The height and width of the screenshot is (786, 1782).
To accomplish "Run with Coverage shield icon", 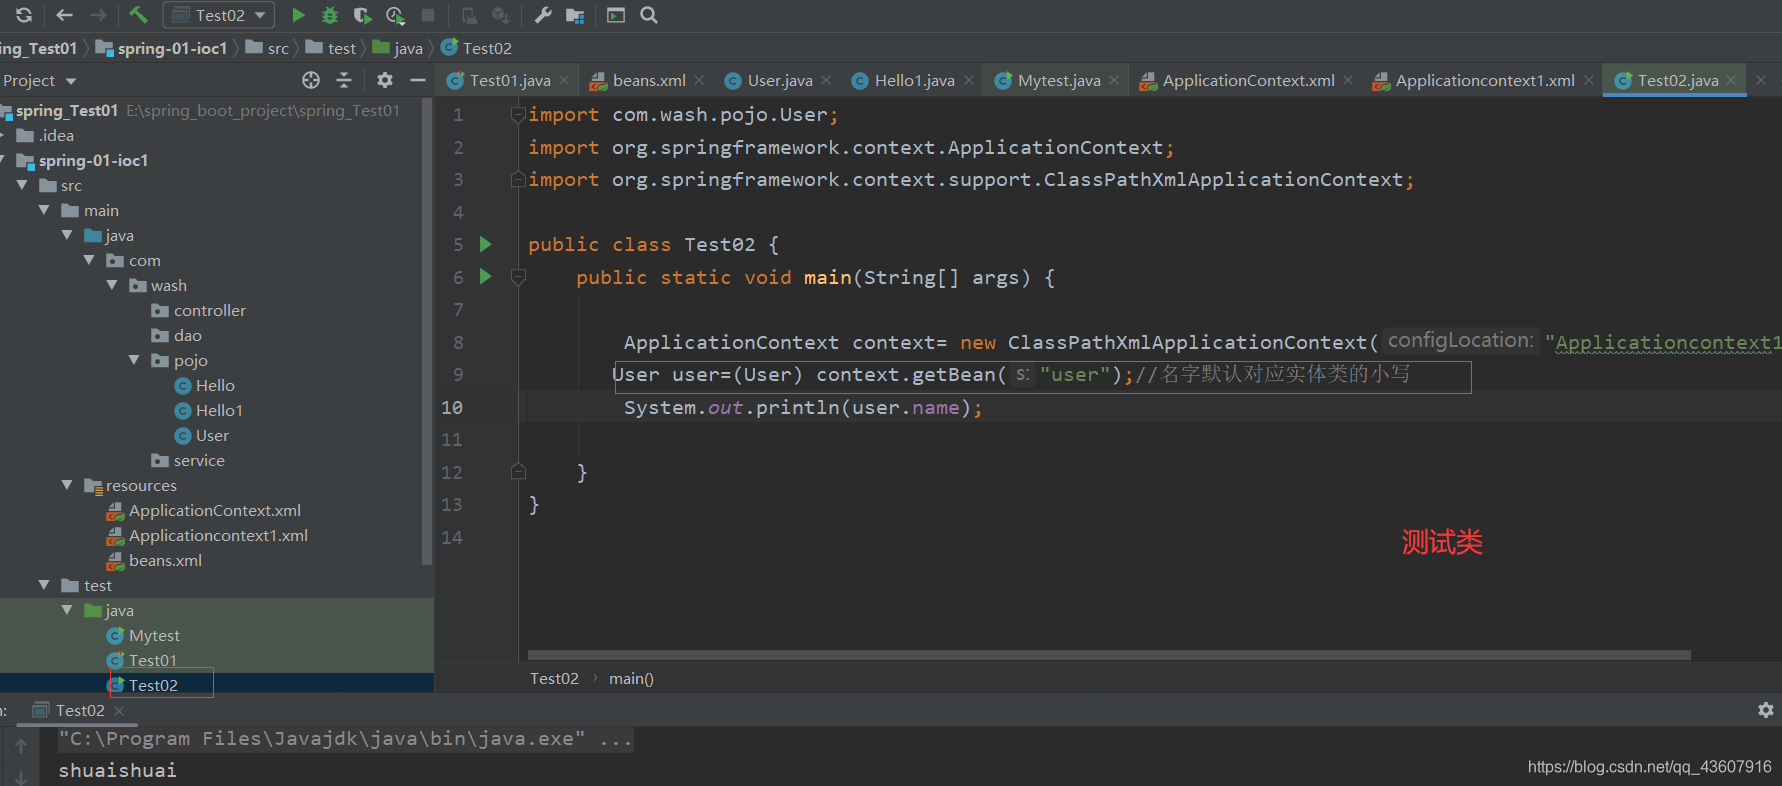I will (x=362, y=15).
